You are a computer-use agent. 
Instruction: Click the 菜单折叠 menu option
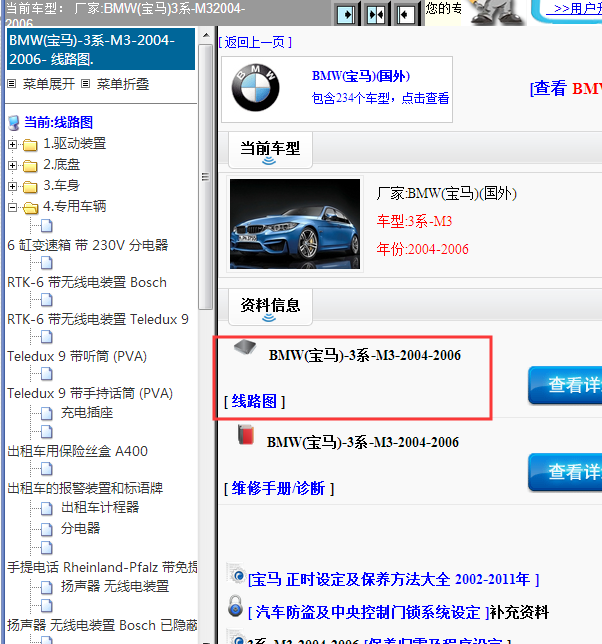tap(123, 84)
